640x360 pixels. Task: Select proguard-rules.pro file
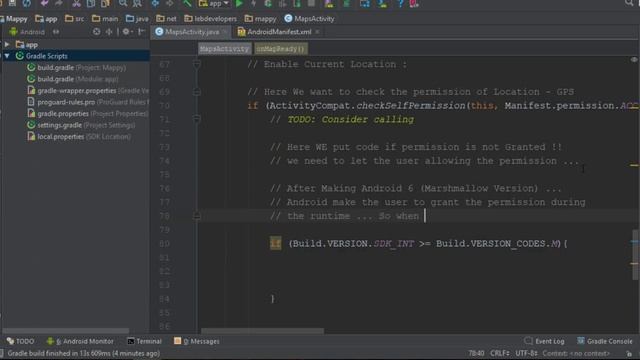[x=88, y=102]
